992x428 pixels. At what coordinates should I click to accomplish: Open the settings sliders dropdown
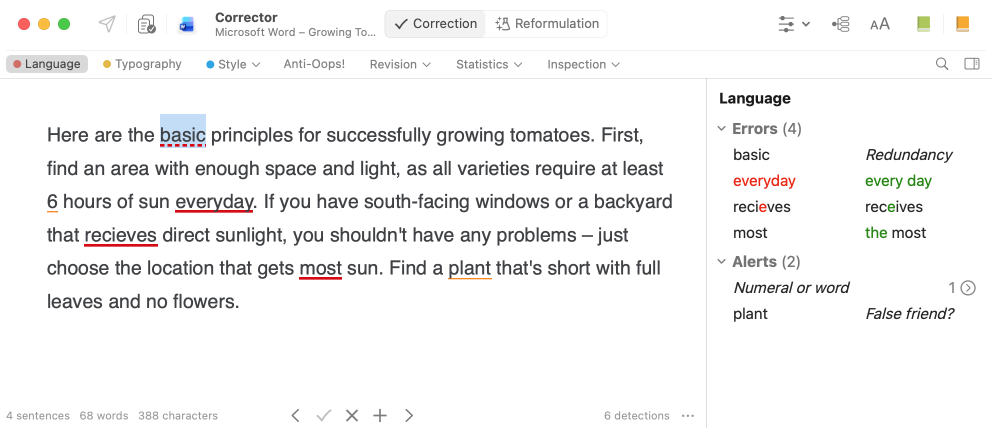pos(794,24)
